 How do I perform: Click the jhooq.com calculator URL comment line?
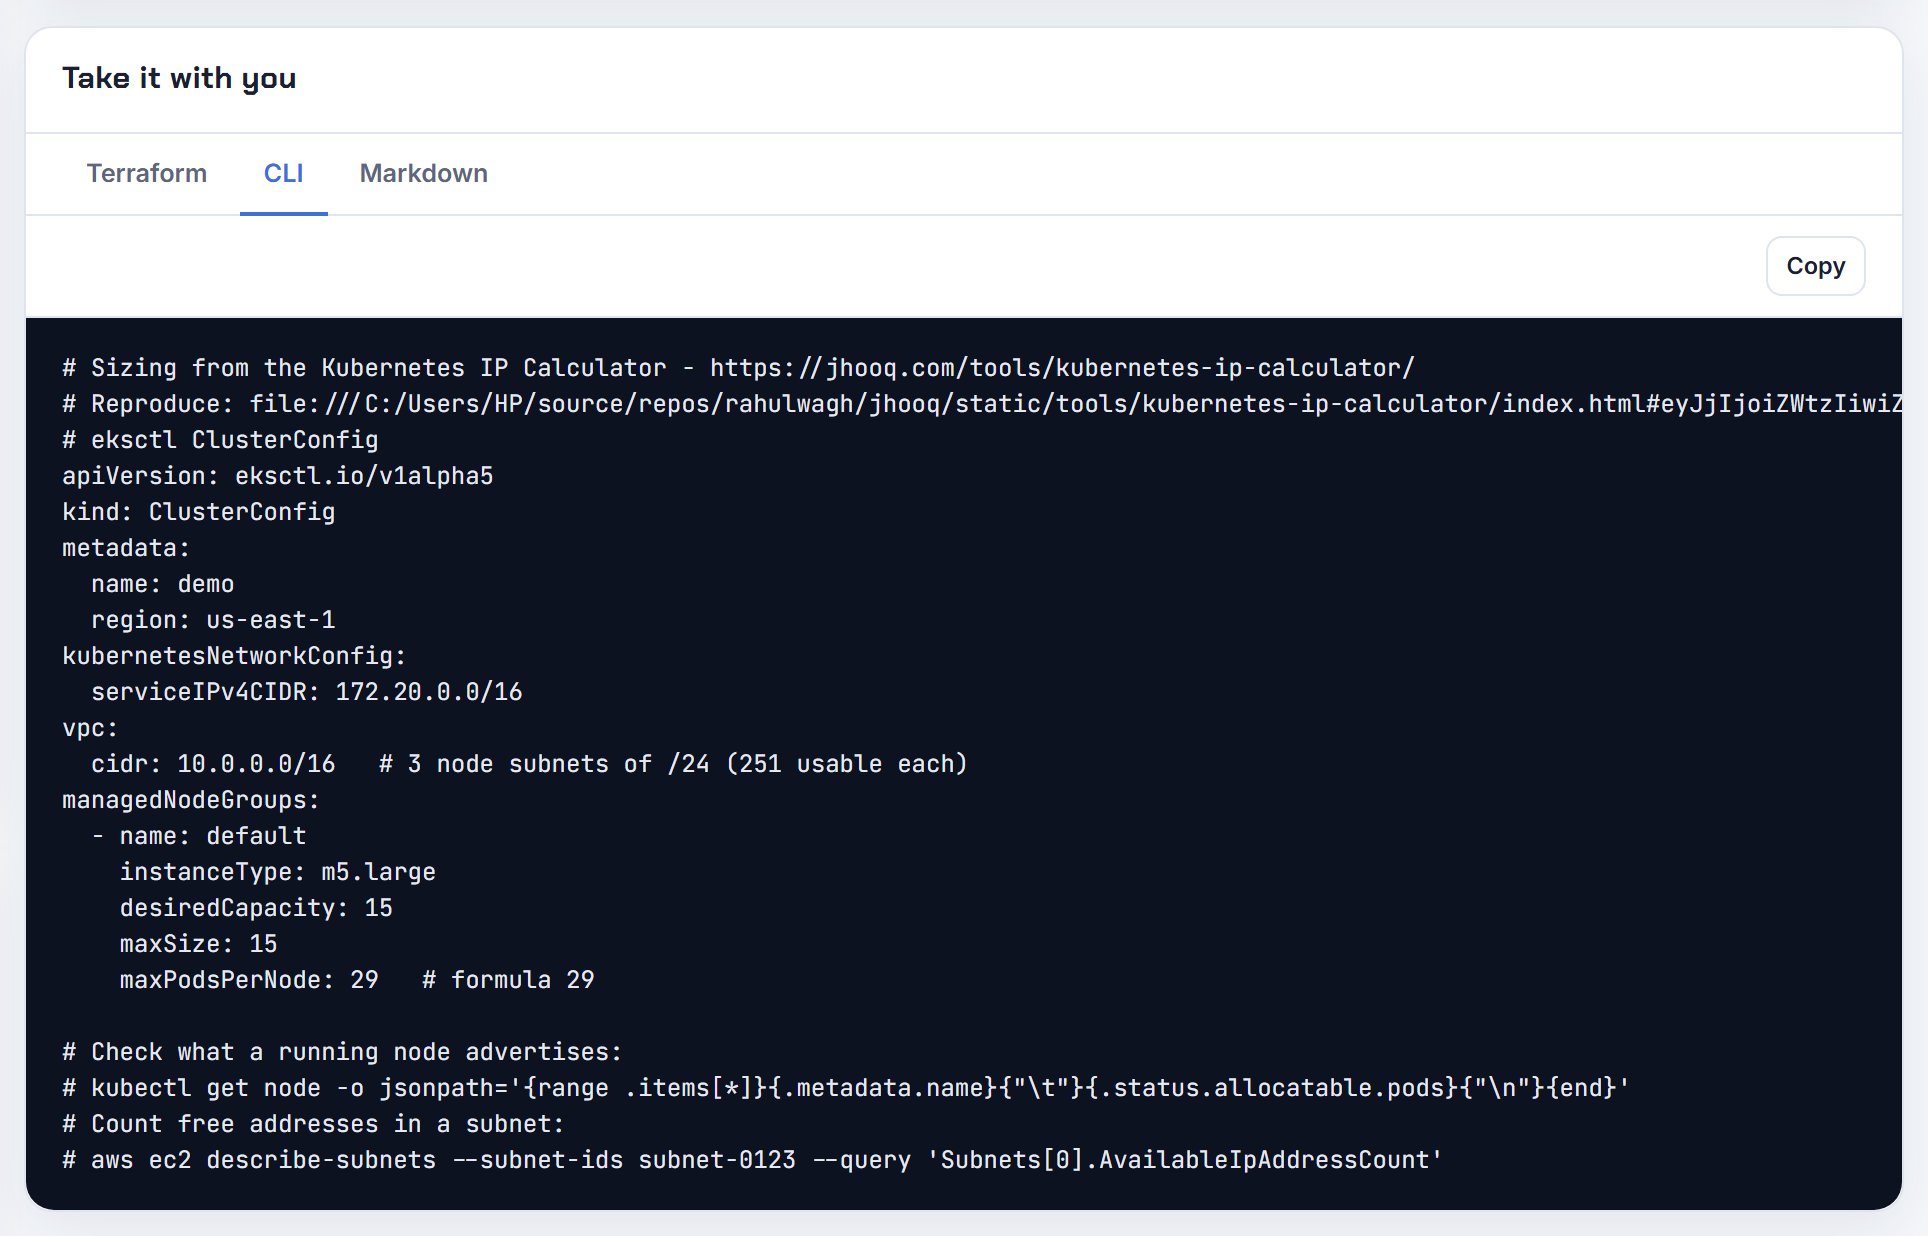(739, 368)
